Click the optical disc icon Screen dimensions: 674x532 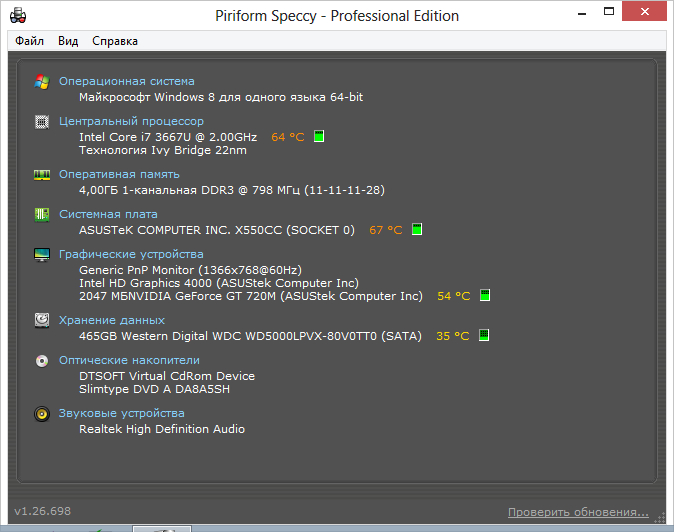point(42,361)
